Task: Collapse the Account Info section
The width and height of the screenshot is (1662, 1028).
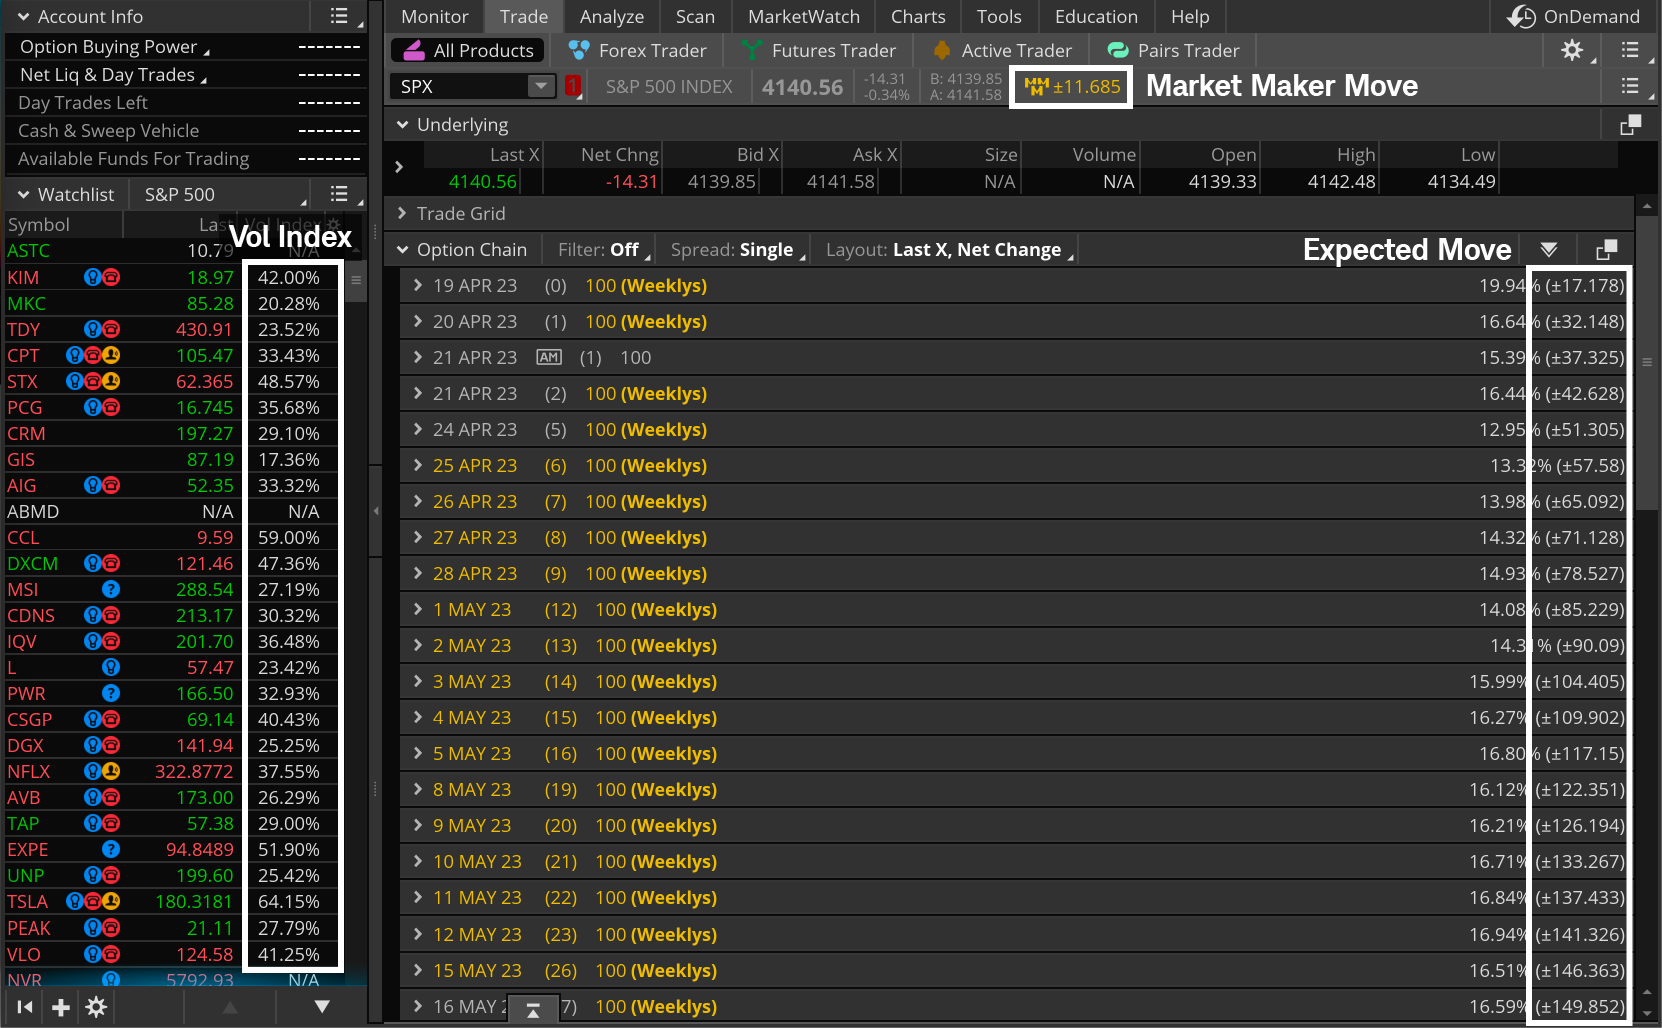Action: click(23, 17)
